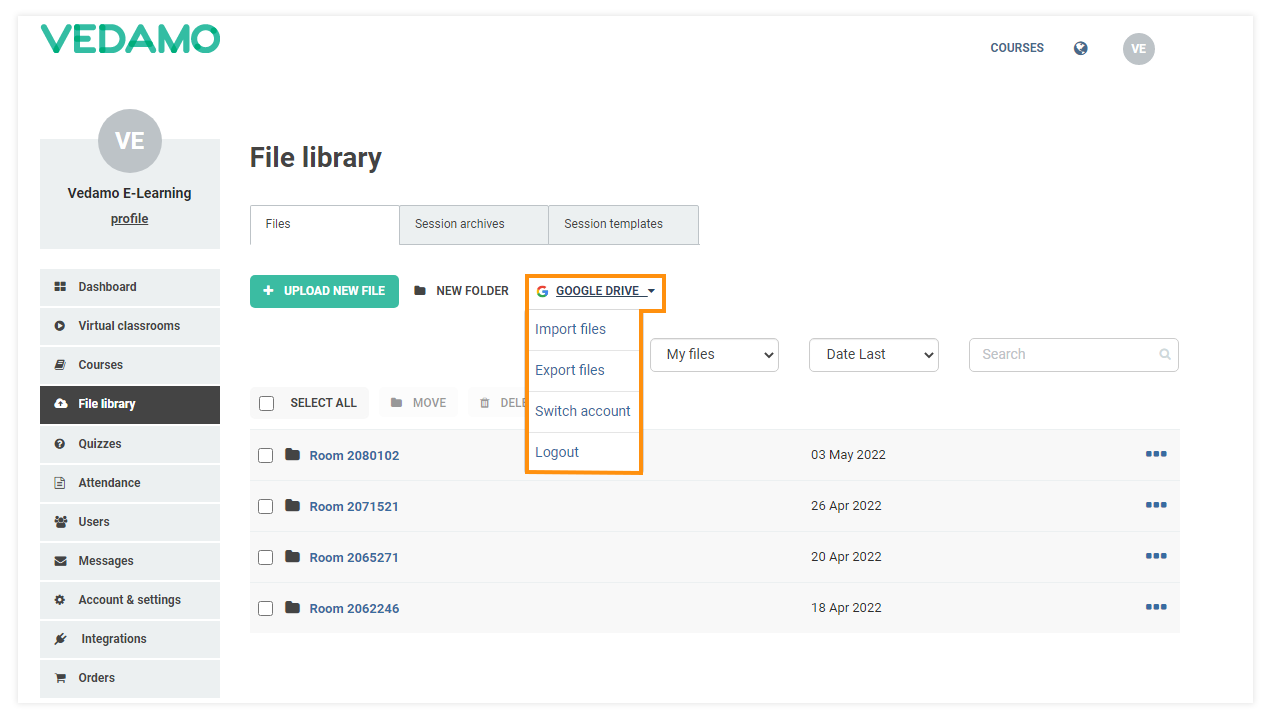The image size is (1271, 719).
Task: Open three-dot menu for Room 2071521
Action: tap(1156, 505)
